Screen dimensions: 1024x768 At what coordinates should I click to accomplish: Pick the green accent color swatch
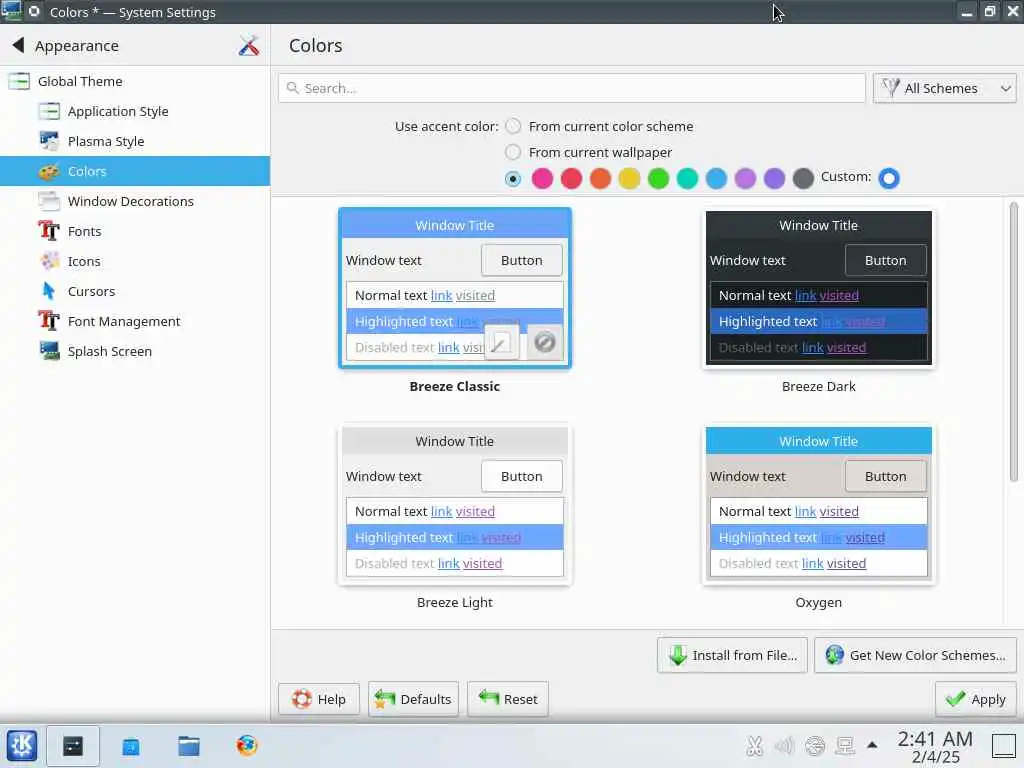pos(658,178)
